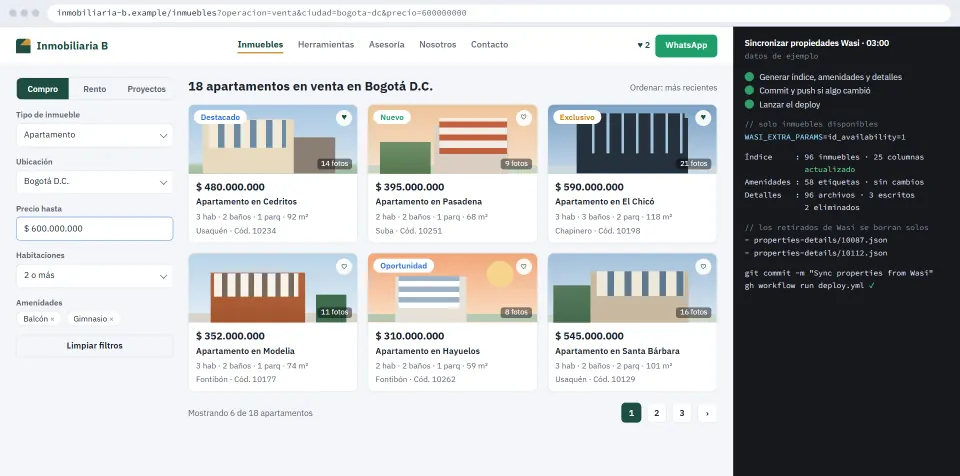
Task: Open the El Chicó apartment photo thumbnail
Action: [632, 139]
